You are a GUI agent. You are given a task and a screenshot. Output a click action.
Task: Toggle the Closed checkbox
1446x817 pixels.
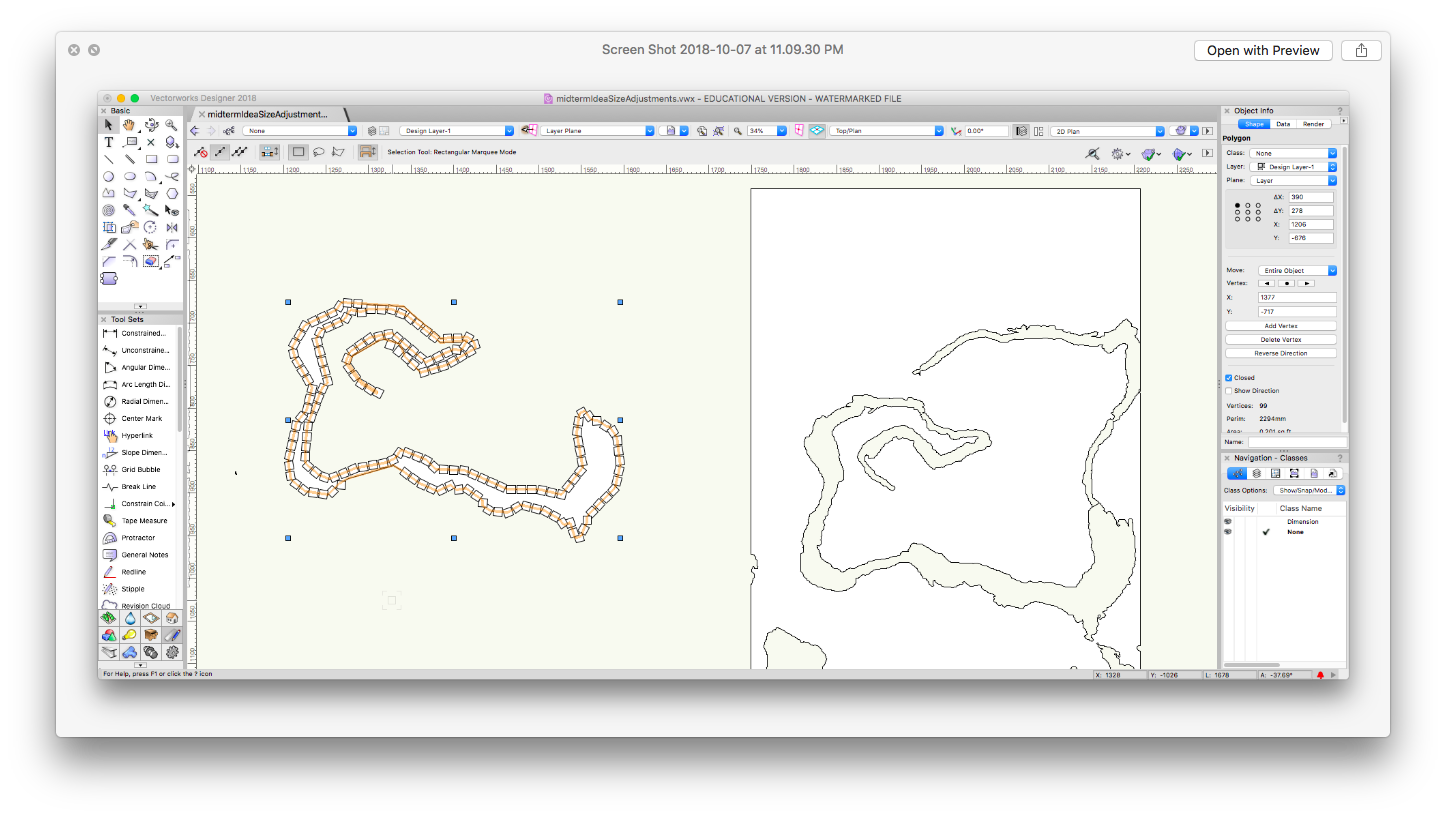coord(1228,378)
